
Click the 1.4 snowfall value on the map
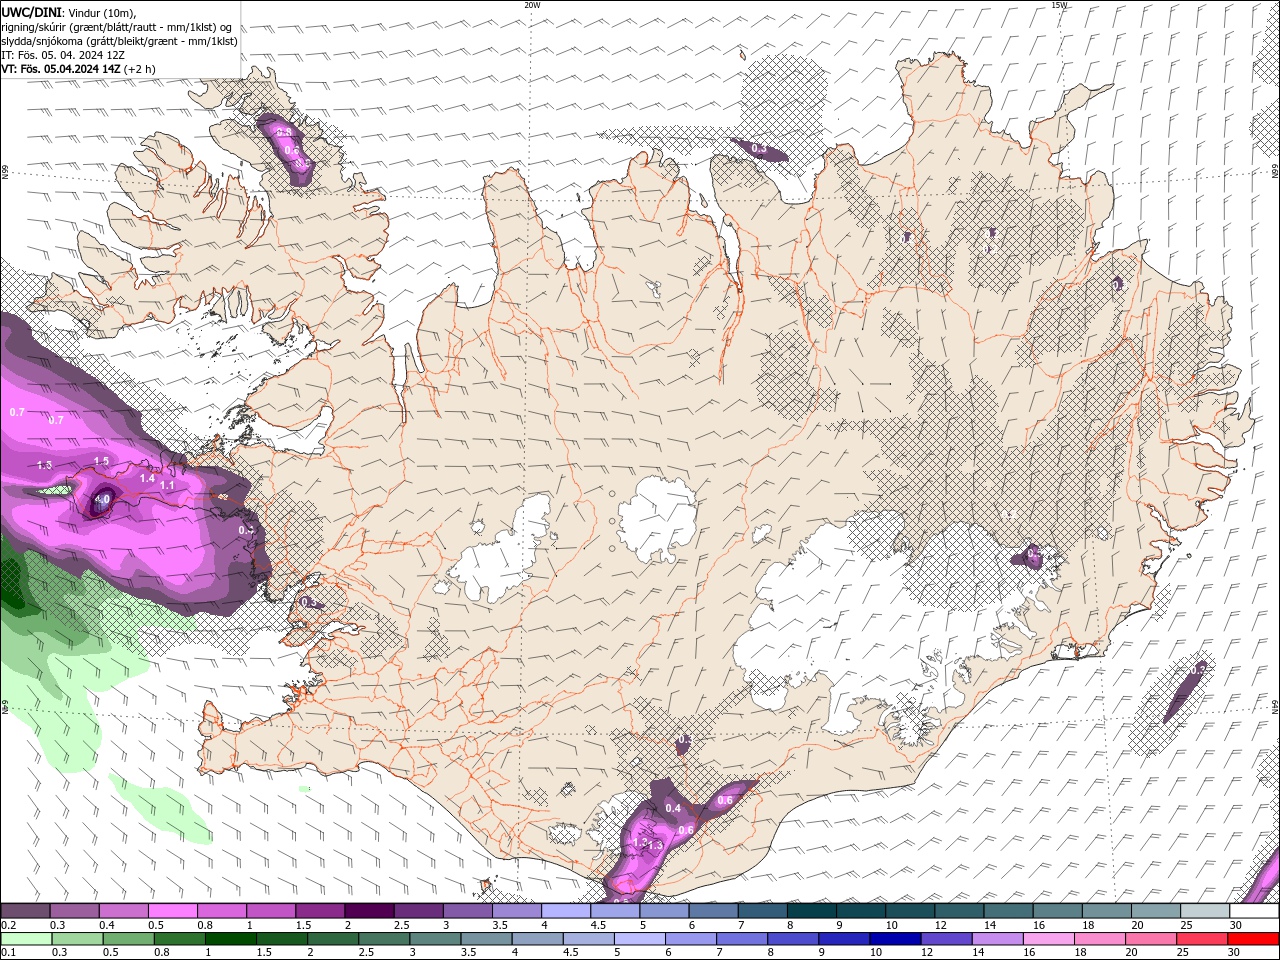(x=147, y=479)
